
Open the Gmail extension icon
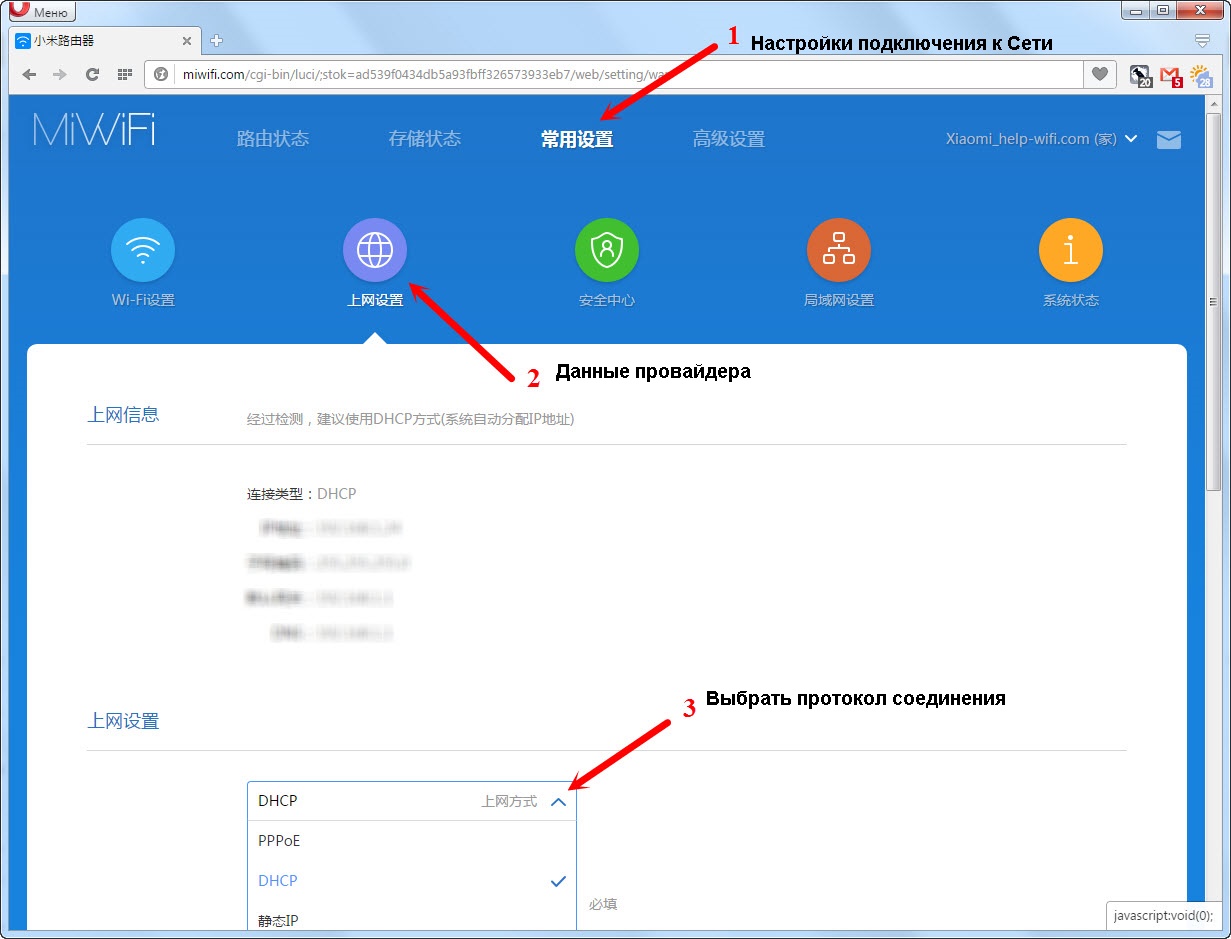point(1170,75)
